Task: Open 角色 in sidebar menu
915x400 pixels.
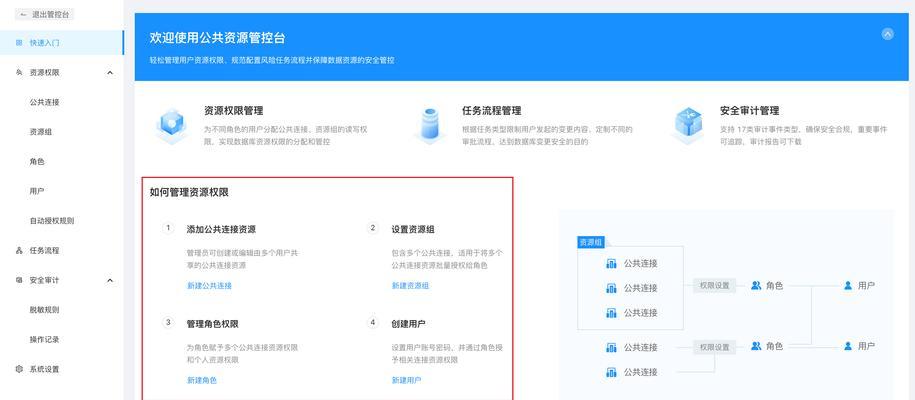Action: [37, 162]
